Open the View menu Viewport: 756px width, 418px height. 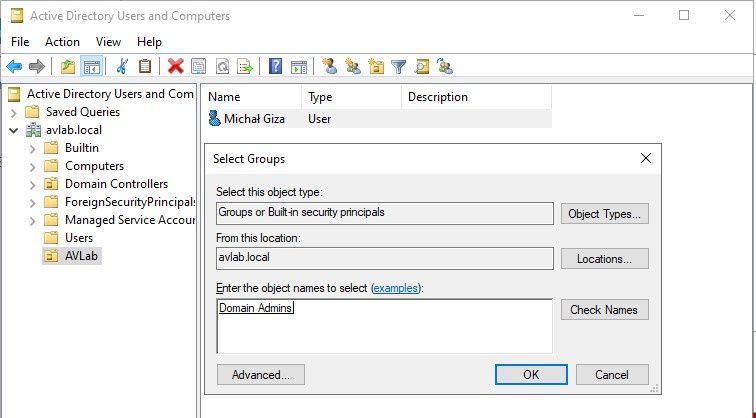pyautogui.click(x=108, y=42)
